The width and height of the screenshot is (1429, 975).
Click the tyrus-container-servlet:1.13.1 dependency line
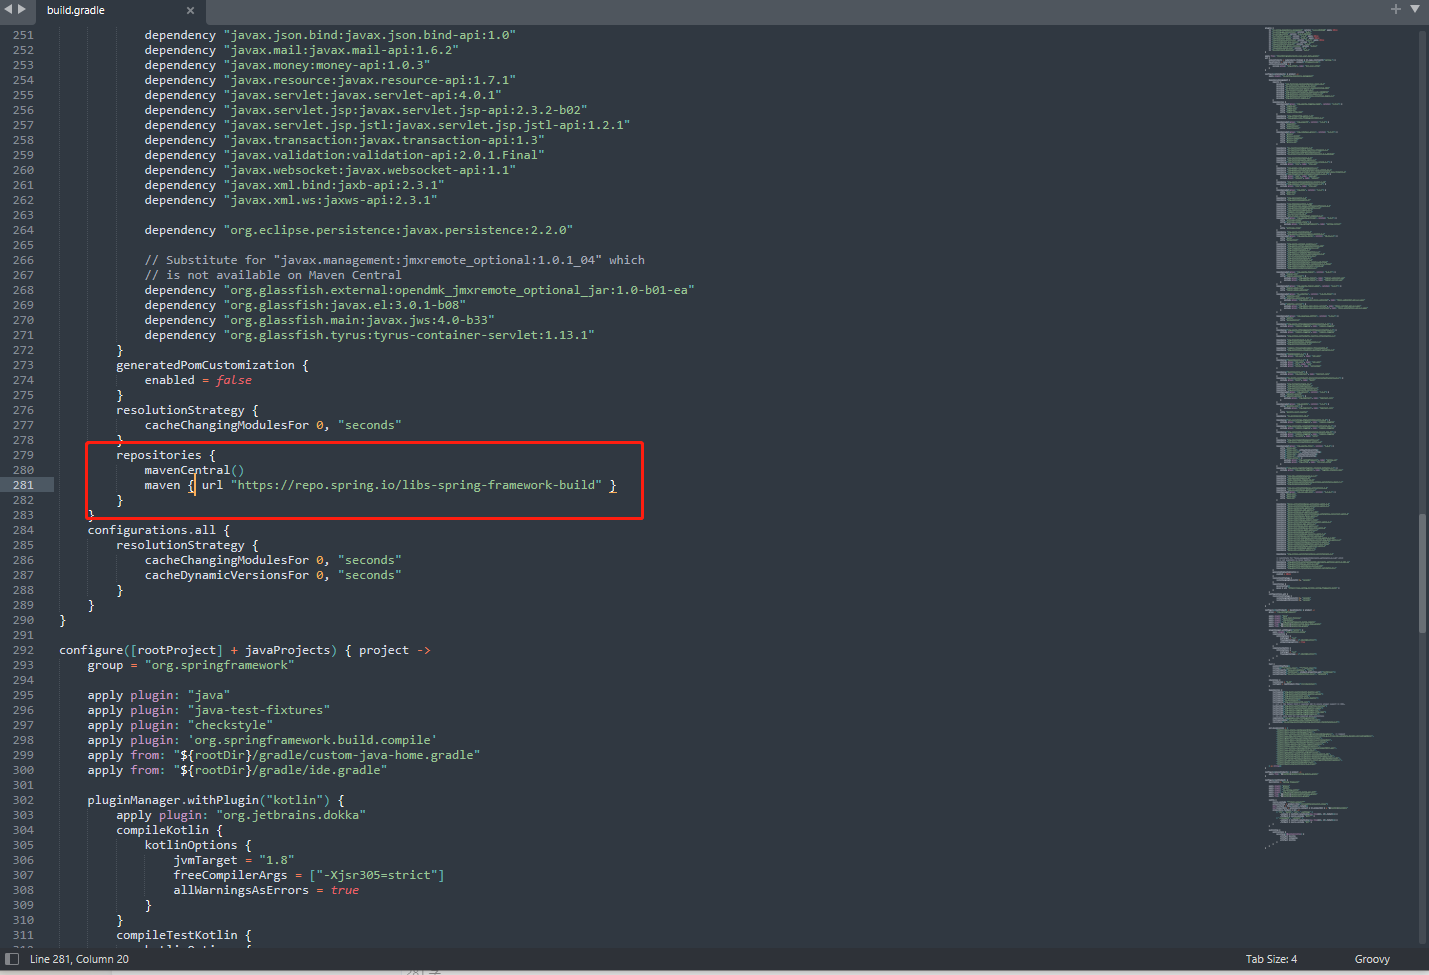pos(369,335)
